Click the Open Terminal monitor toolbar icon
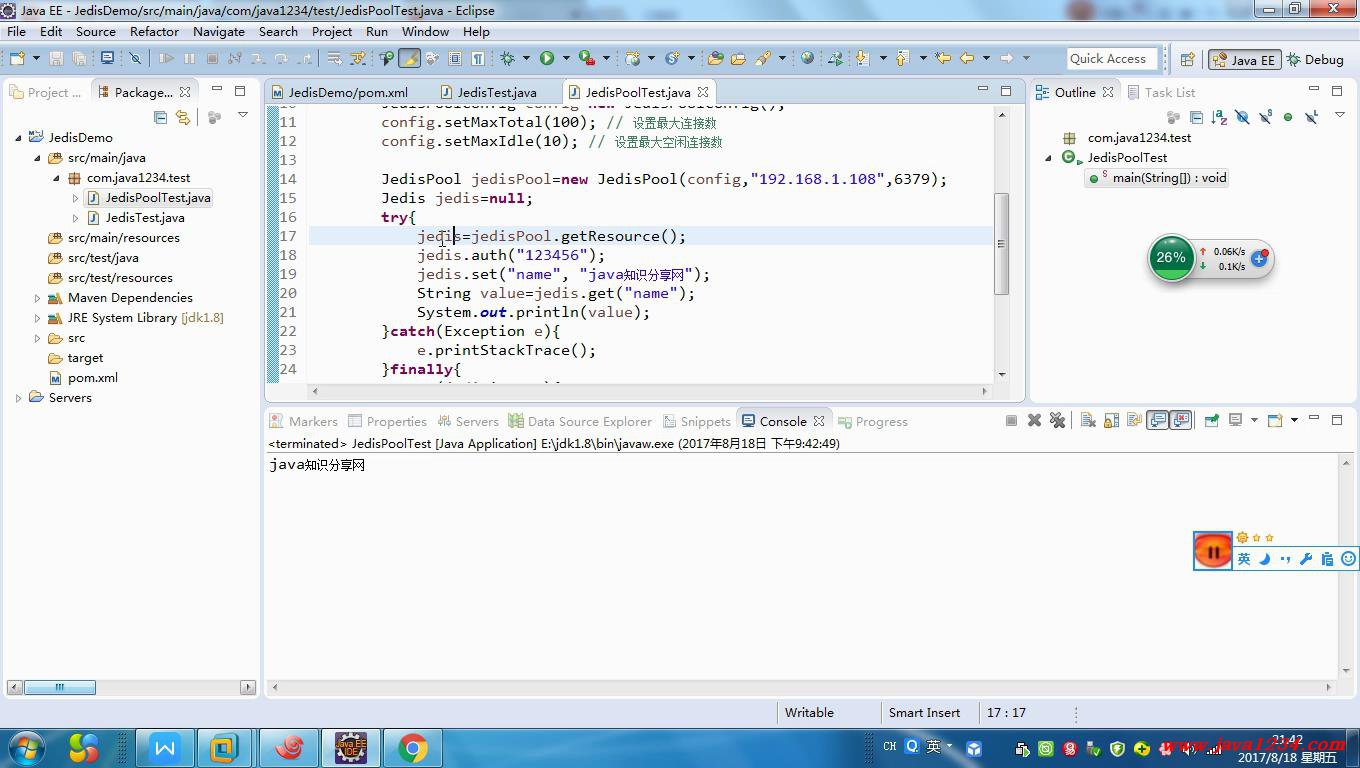The height and width of the screenshot is (768, 1360). click(107, 58)
